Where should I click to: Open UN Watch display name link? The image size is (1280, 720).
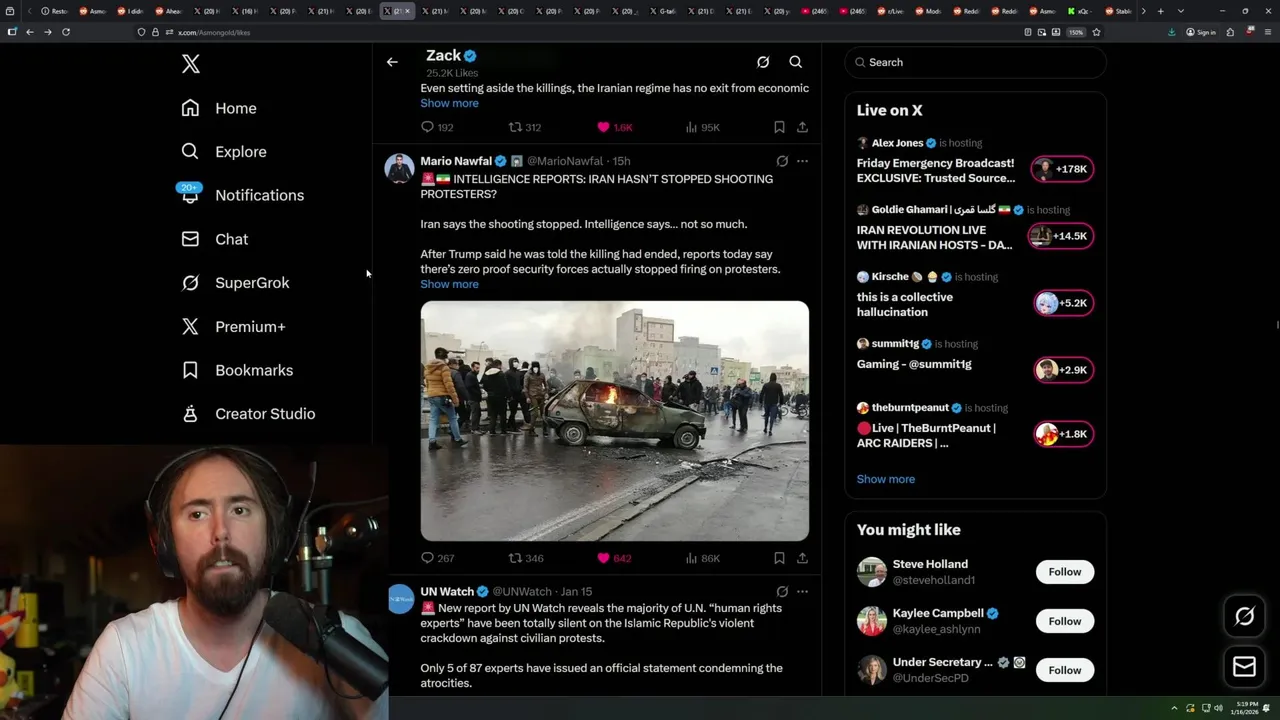coord(447,592)
